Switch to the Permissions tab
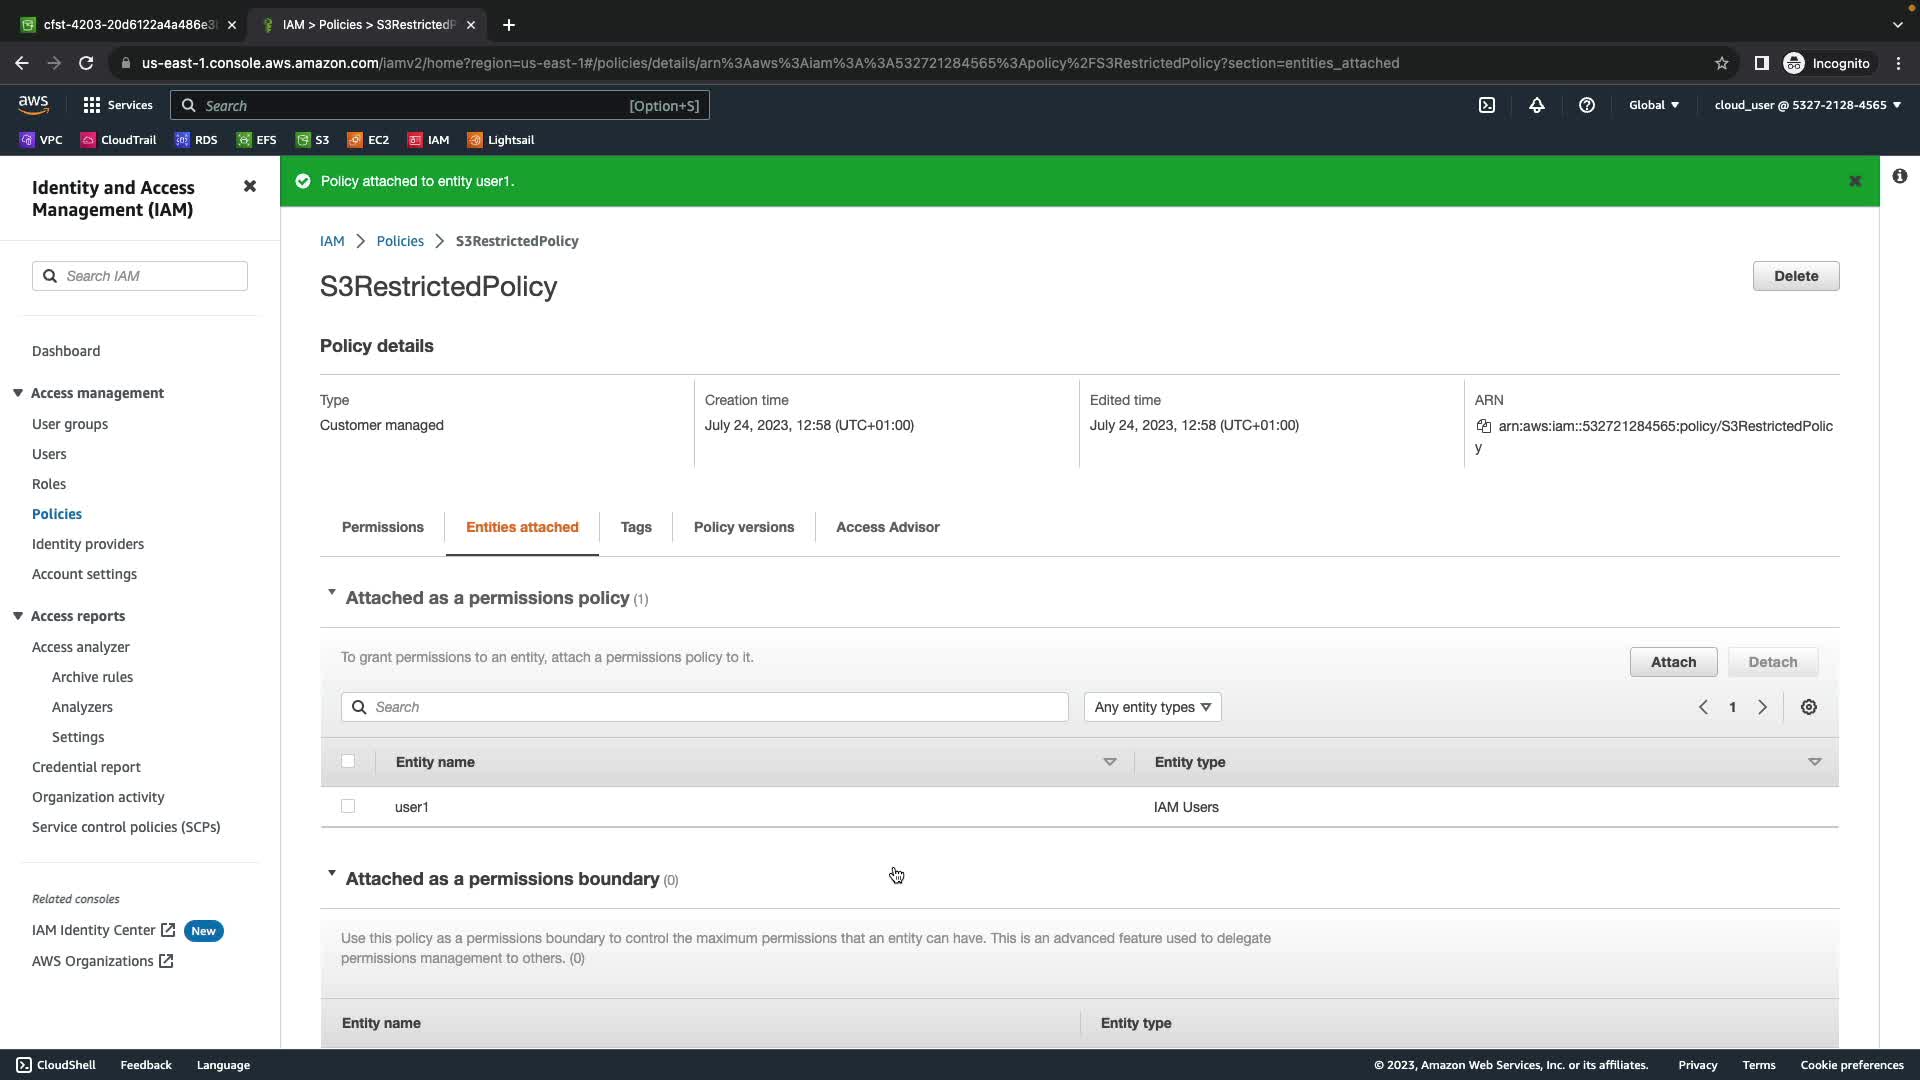This screenshot has height=1080, width=1920. tap(382, 527)
